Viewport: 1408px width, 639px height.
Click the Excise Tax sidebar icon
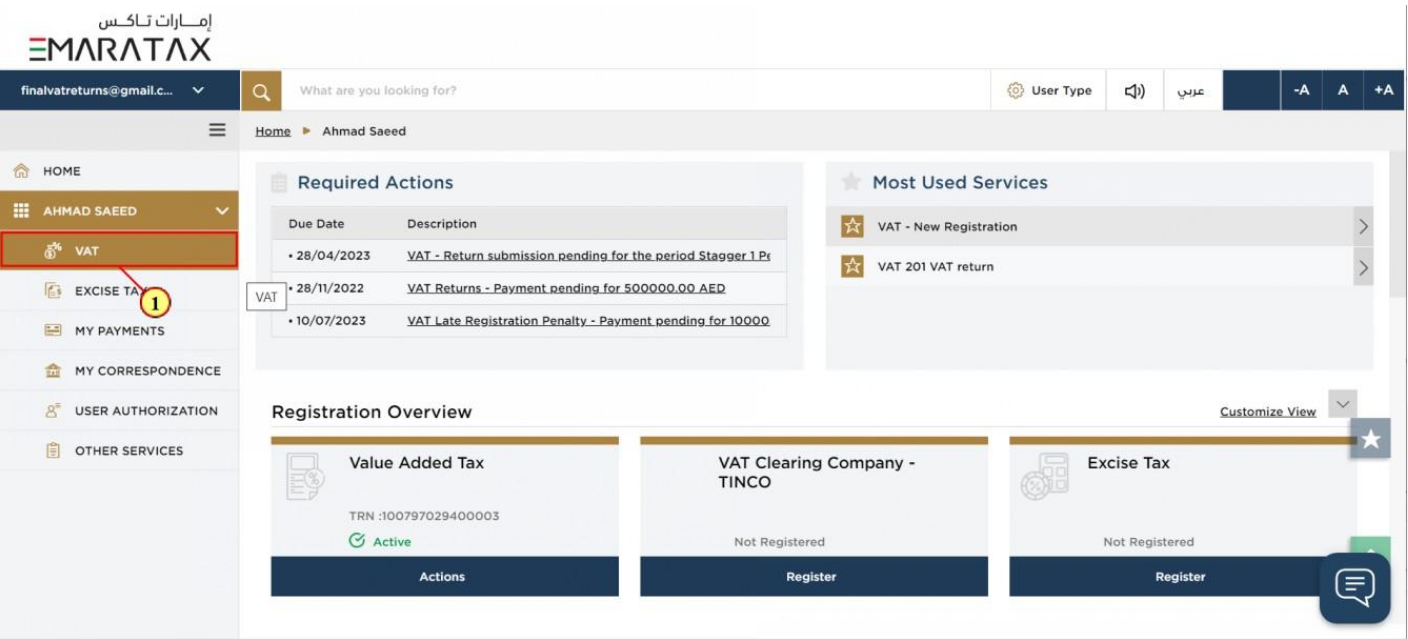[x=54, y=291]
